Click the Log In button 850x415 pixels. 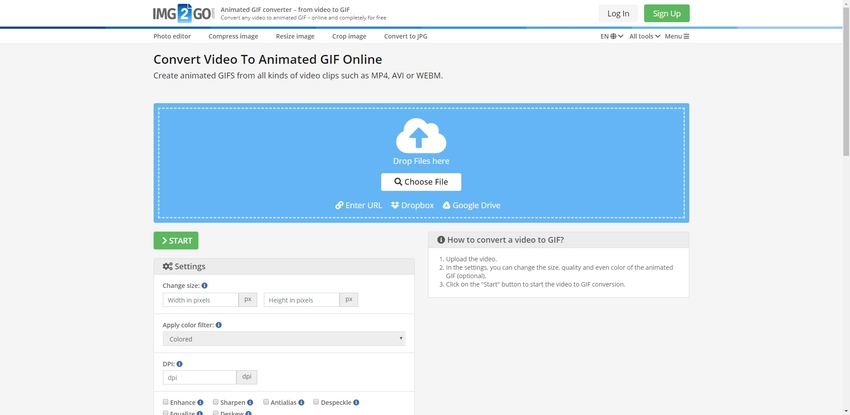pos(618,14)
